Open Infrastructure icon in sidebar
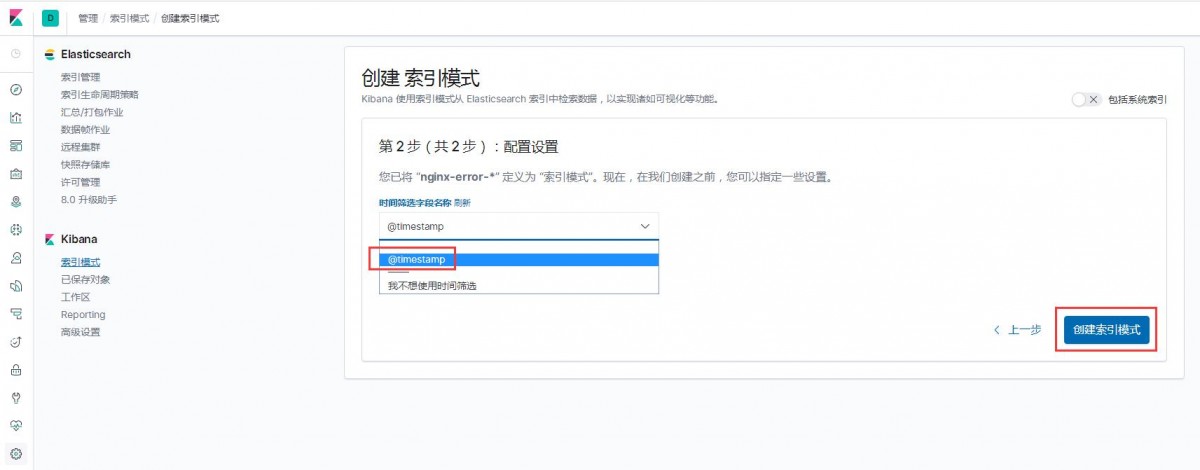Image resolution: width=1200 pixels, height=470 pixels. [x=16, y=258]
